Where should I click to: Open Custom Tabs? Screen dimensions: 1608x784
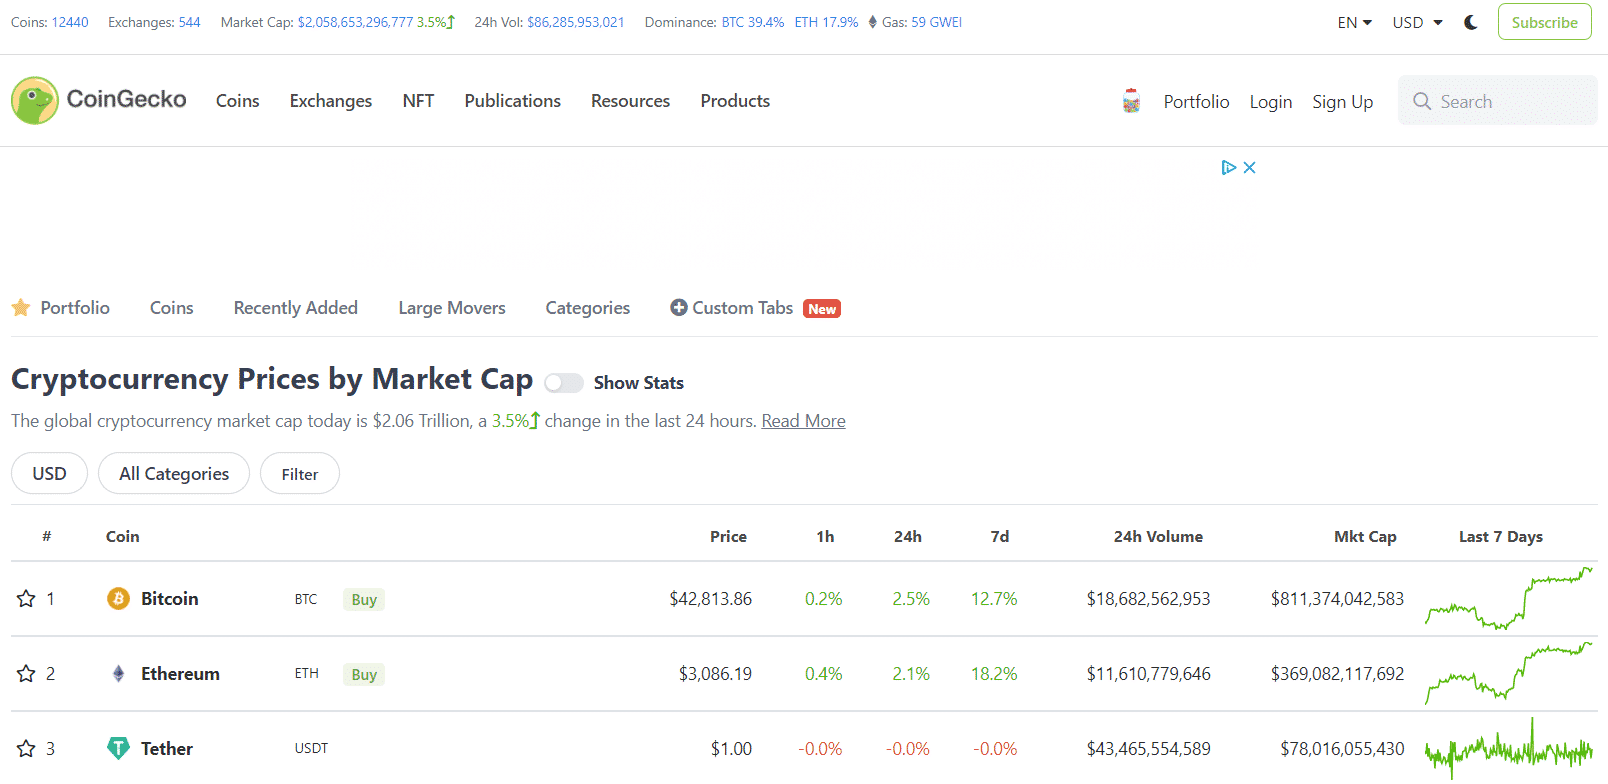743,308
